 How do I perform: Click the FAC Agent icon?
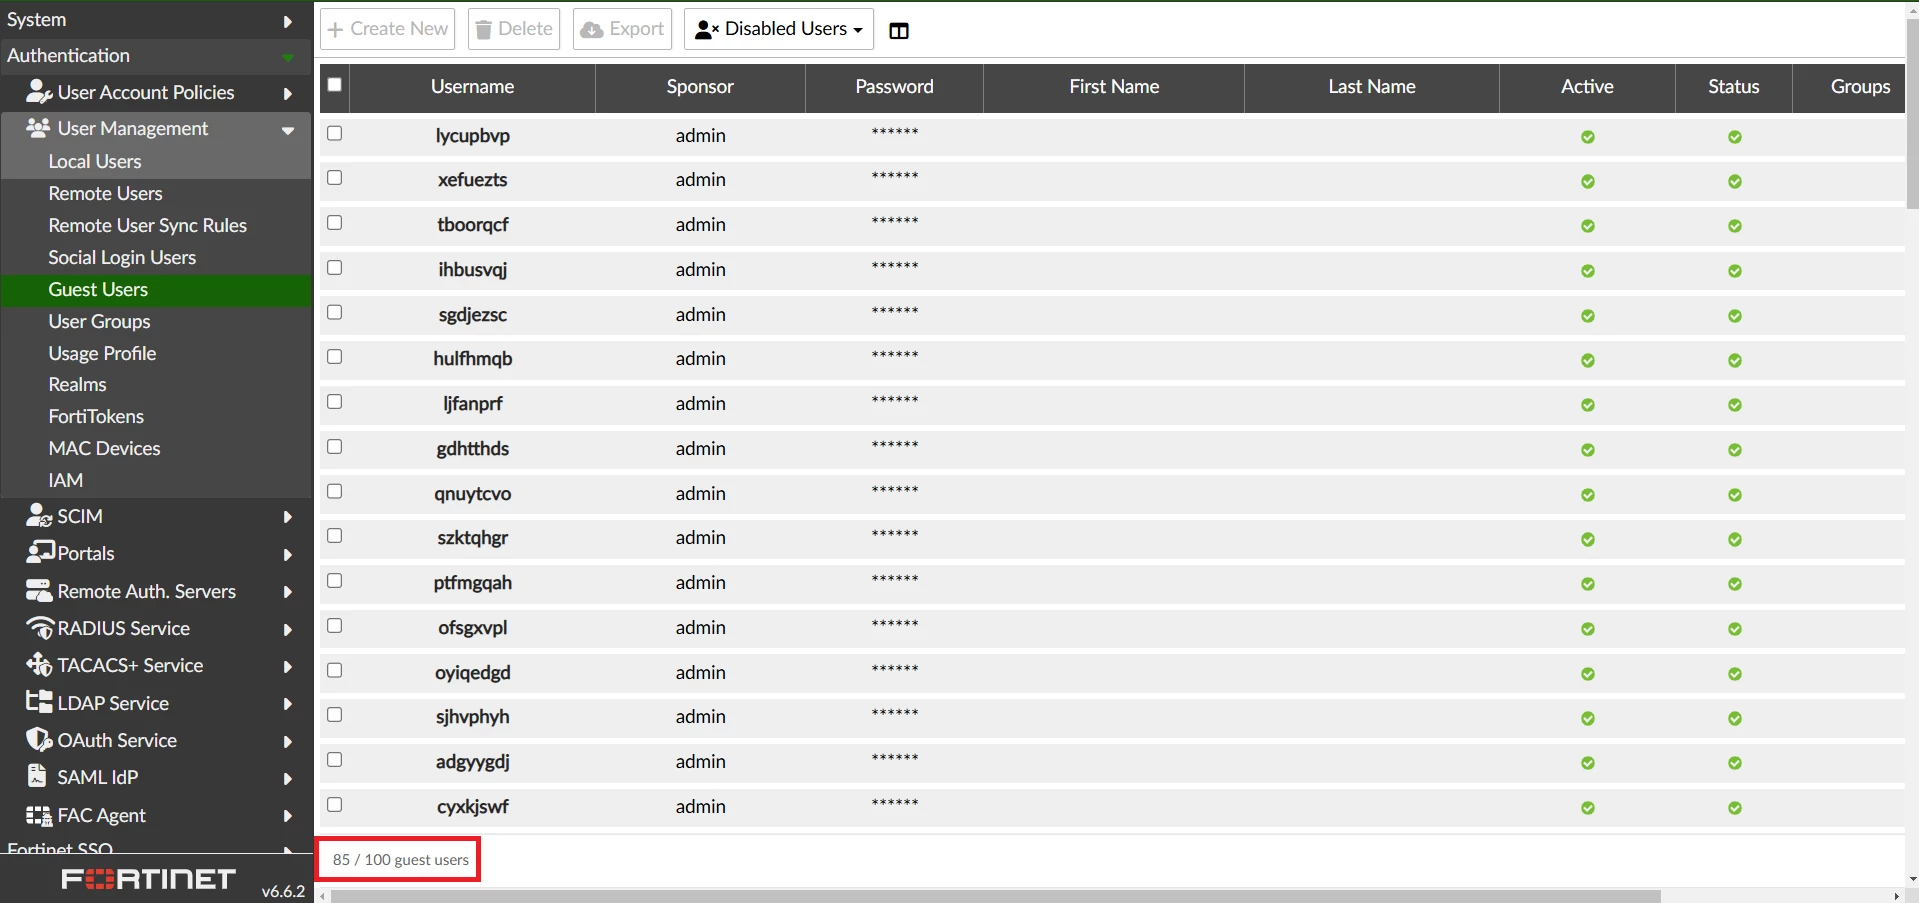(x=39, y=815)
